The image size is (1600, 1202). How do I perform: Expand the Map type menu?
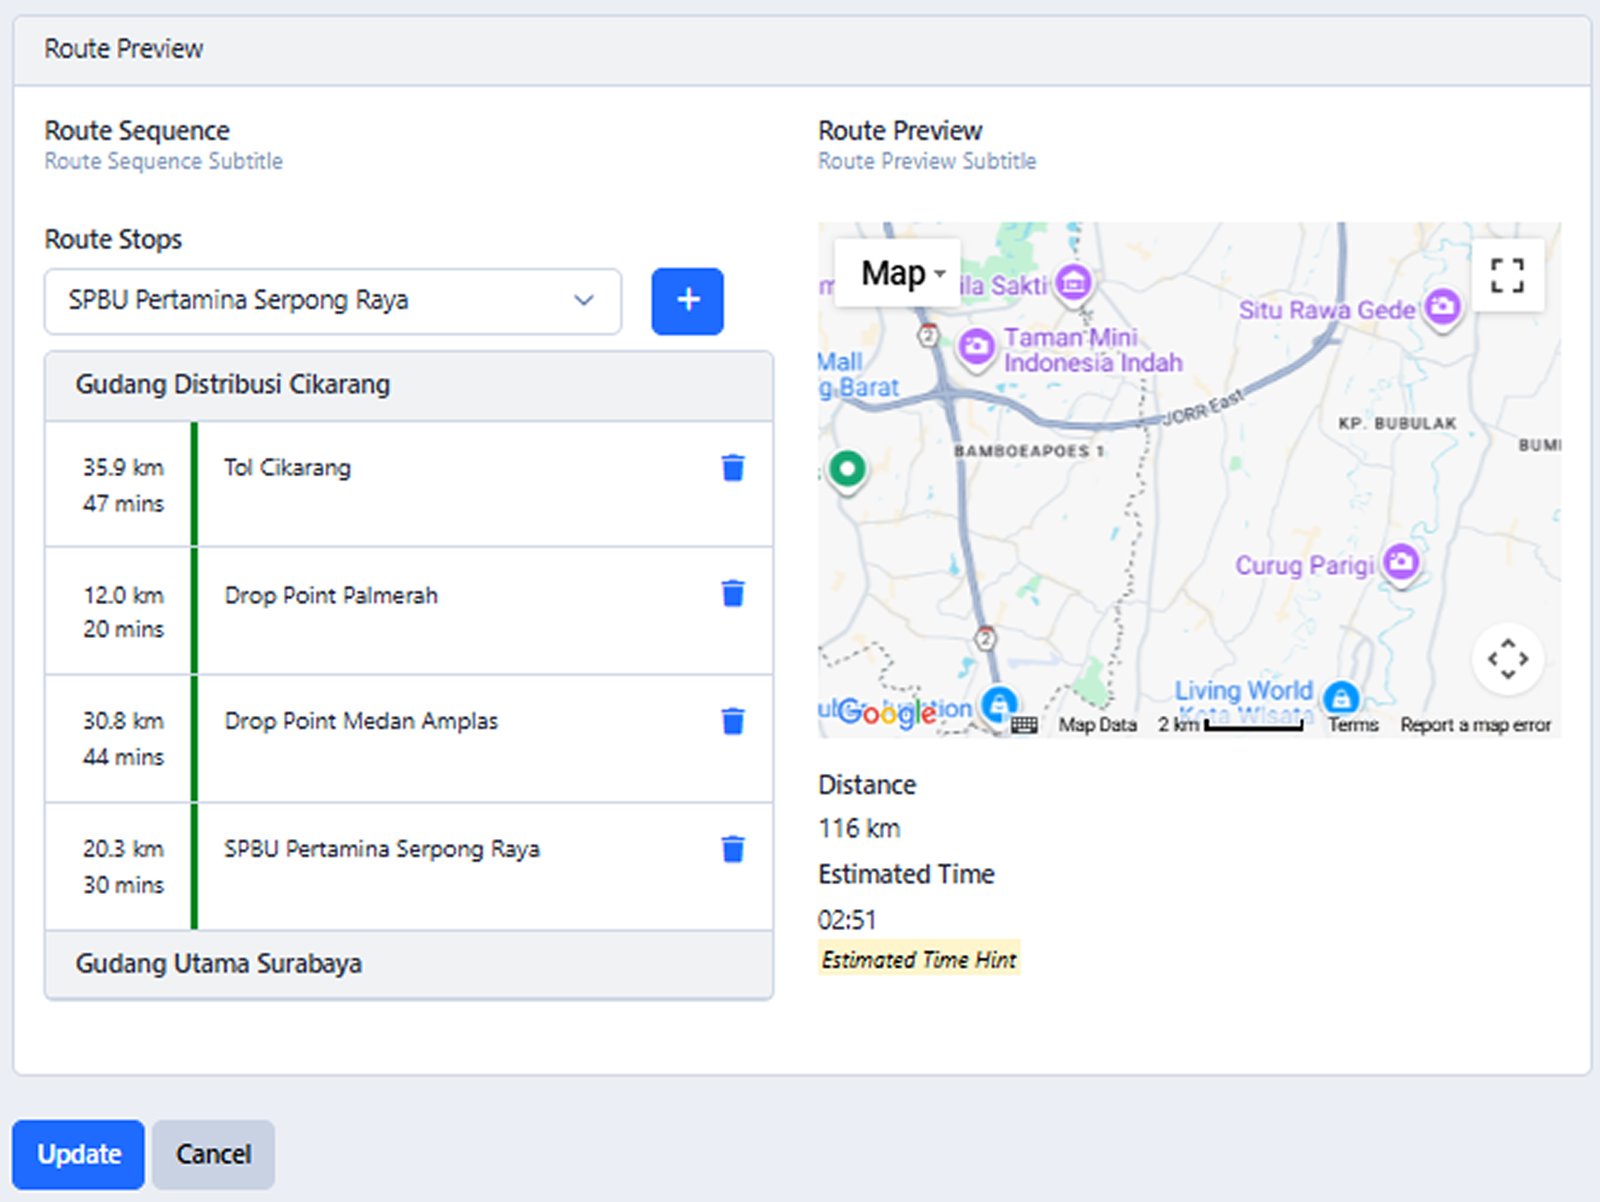(900, 273)
